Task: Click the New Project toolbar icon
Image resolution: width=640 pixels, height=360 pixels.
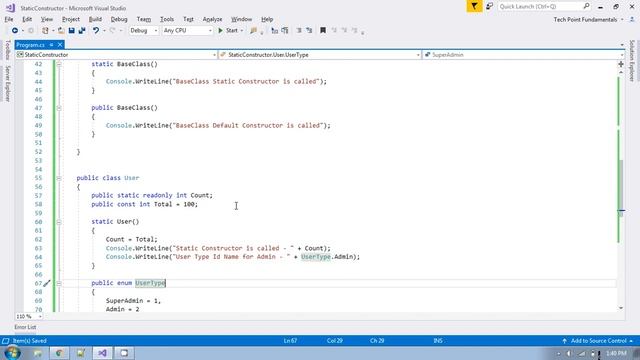Action: click(45, 31)
